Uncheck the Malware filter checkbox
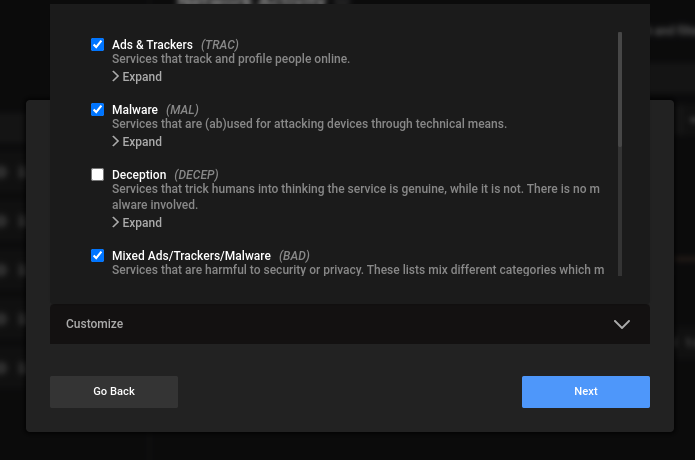Viewport: 695px width, 460px height. tap(98, 110)
